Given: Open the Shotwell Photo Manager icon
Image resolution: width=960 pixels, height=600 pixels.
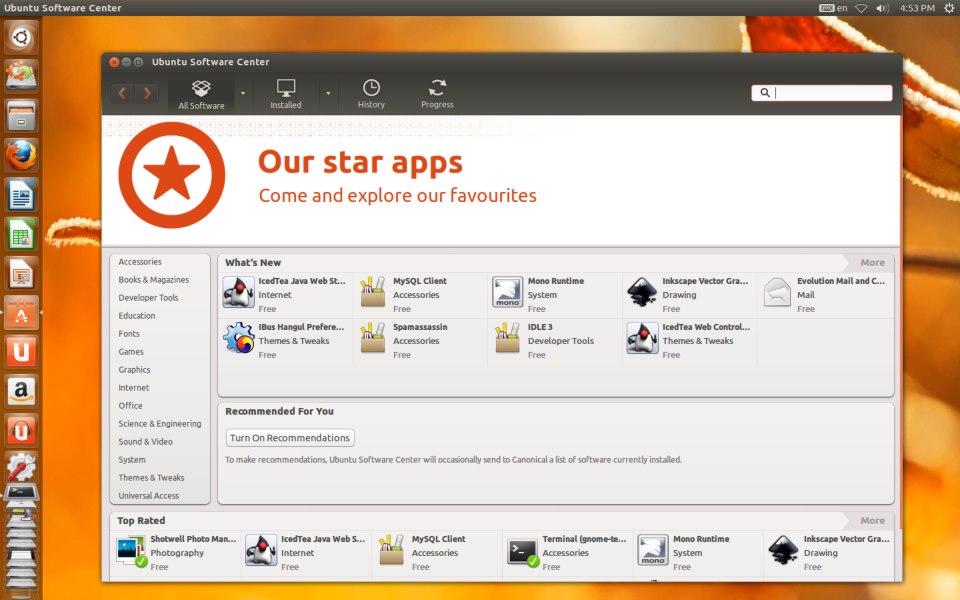Looking at the screenshot, I should tap(131, 550).
